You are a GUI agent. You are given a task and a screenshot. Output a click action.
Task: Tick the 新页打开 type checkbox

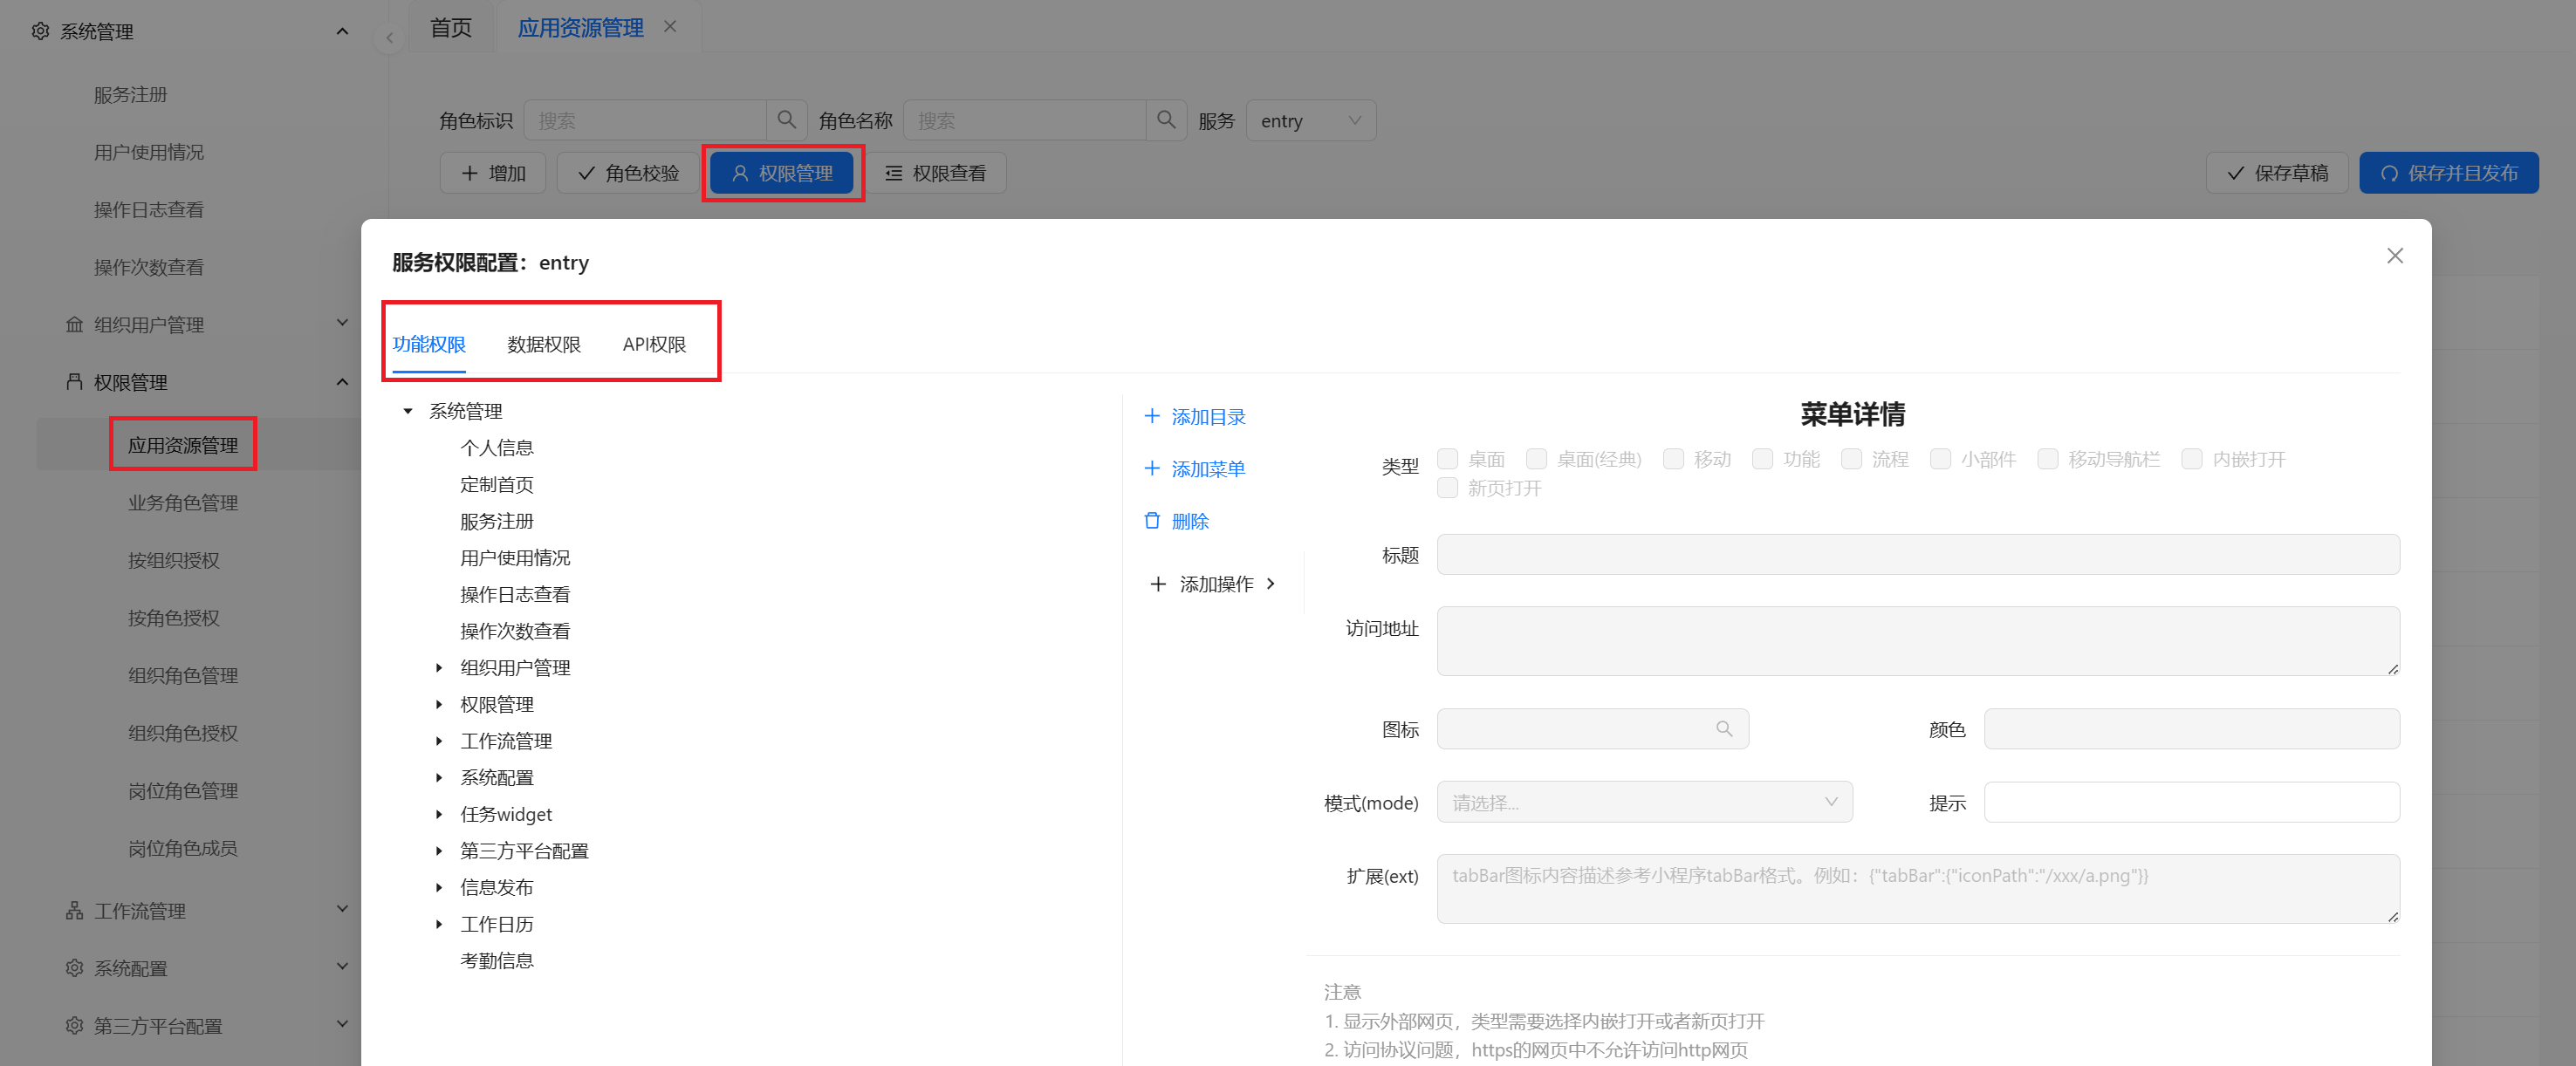click(x=1447, y=488)
